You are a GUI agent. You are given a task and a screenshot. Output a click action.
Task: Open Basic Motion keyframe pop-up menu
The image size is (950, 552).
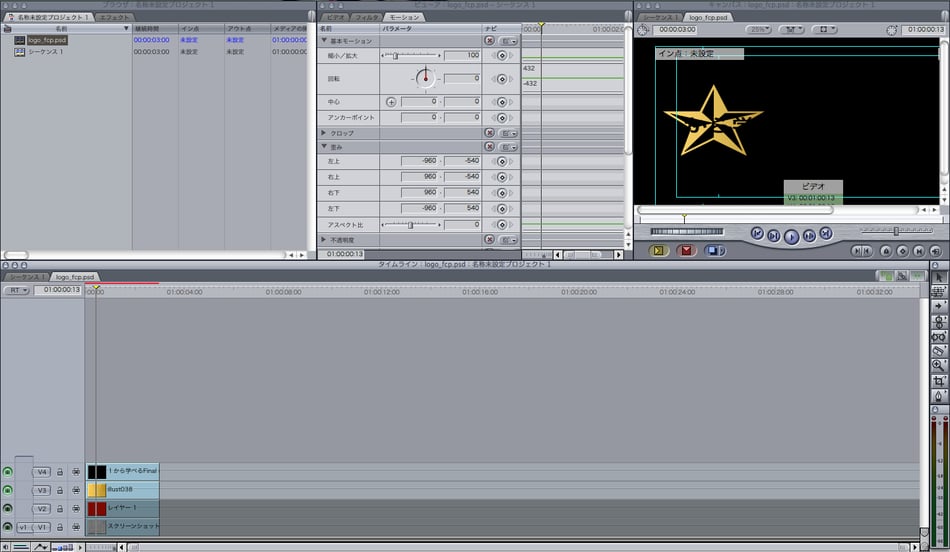[x=509, y=41]
